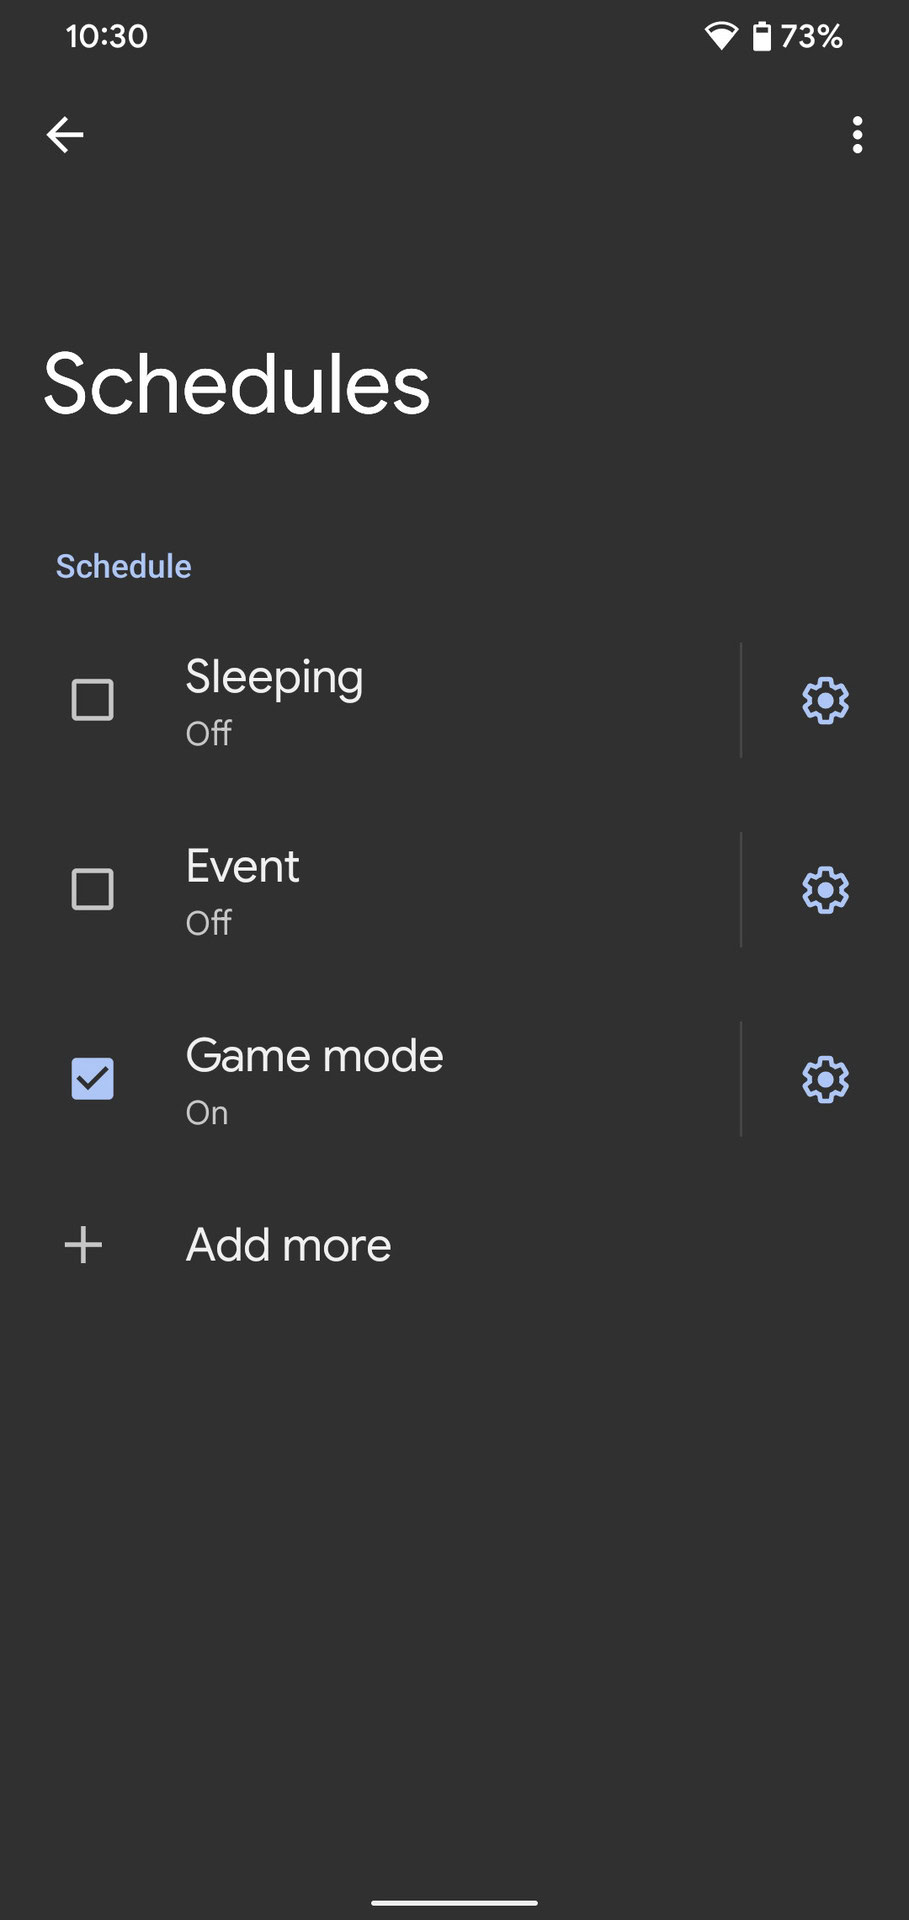The width and height of the screenshot is (909, 1920).
Task: Tap the Wi-Fi status icon
Action: (x=721, y=37)
